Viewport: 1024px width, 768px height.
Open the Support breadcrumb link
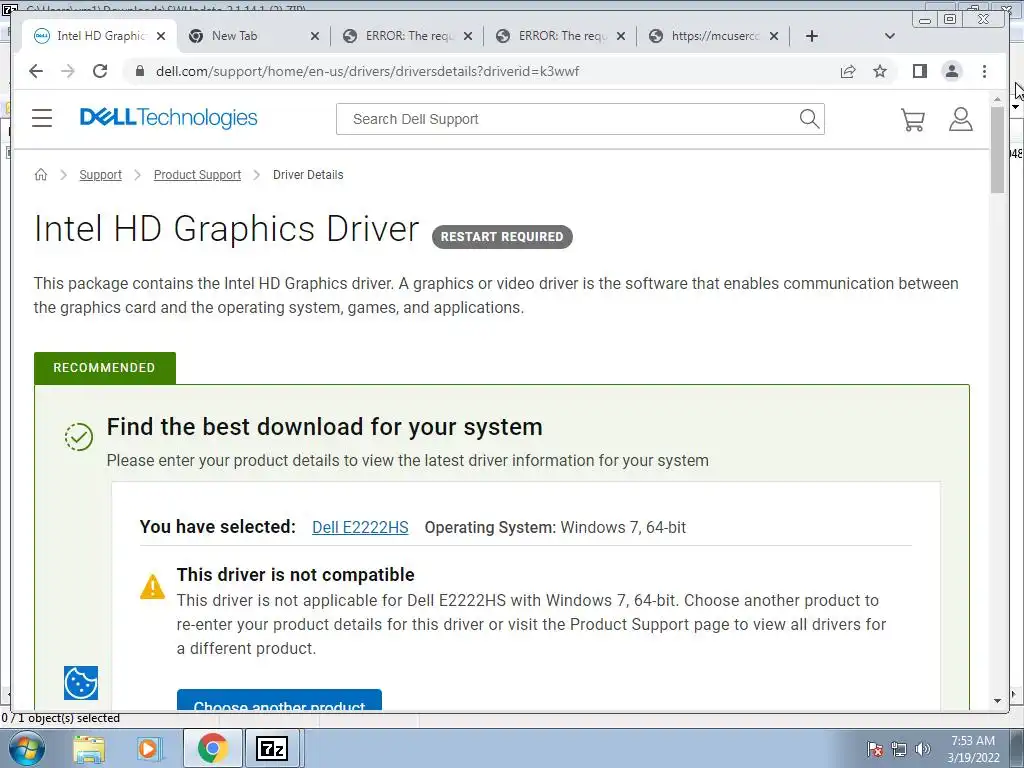click(100, 175)
